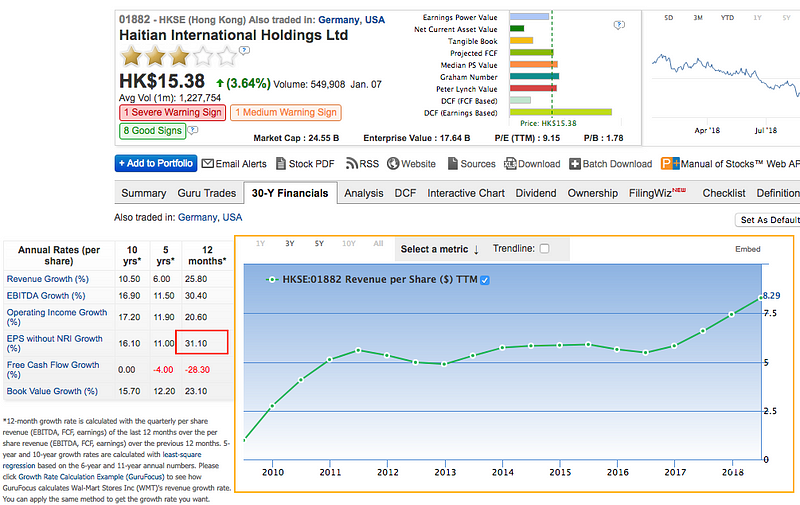
Task: Click the price line thumbnail chart
Action: click(726, 77)
